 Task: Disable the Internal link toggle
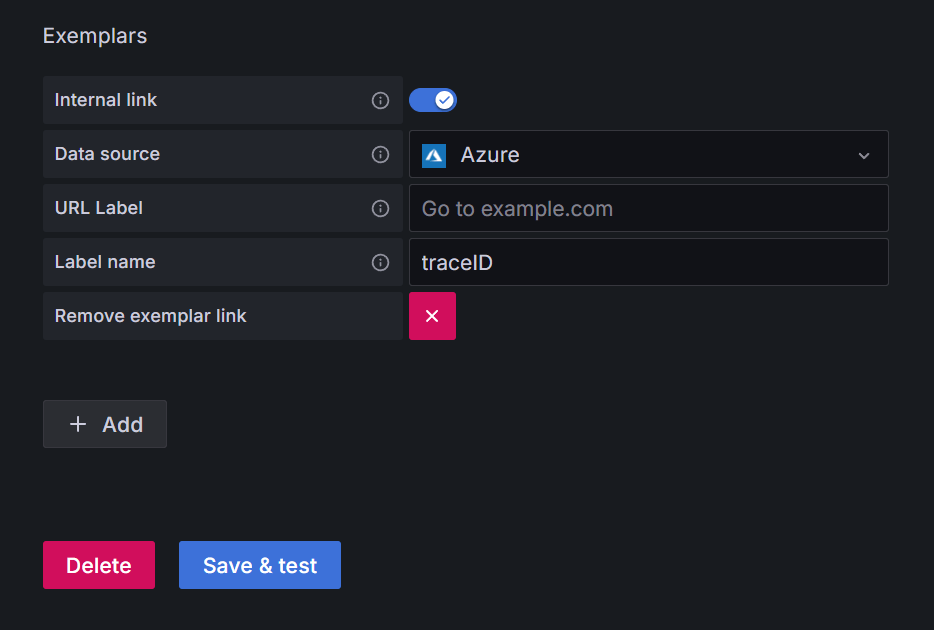(x=433, y=100)
